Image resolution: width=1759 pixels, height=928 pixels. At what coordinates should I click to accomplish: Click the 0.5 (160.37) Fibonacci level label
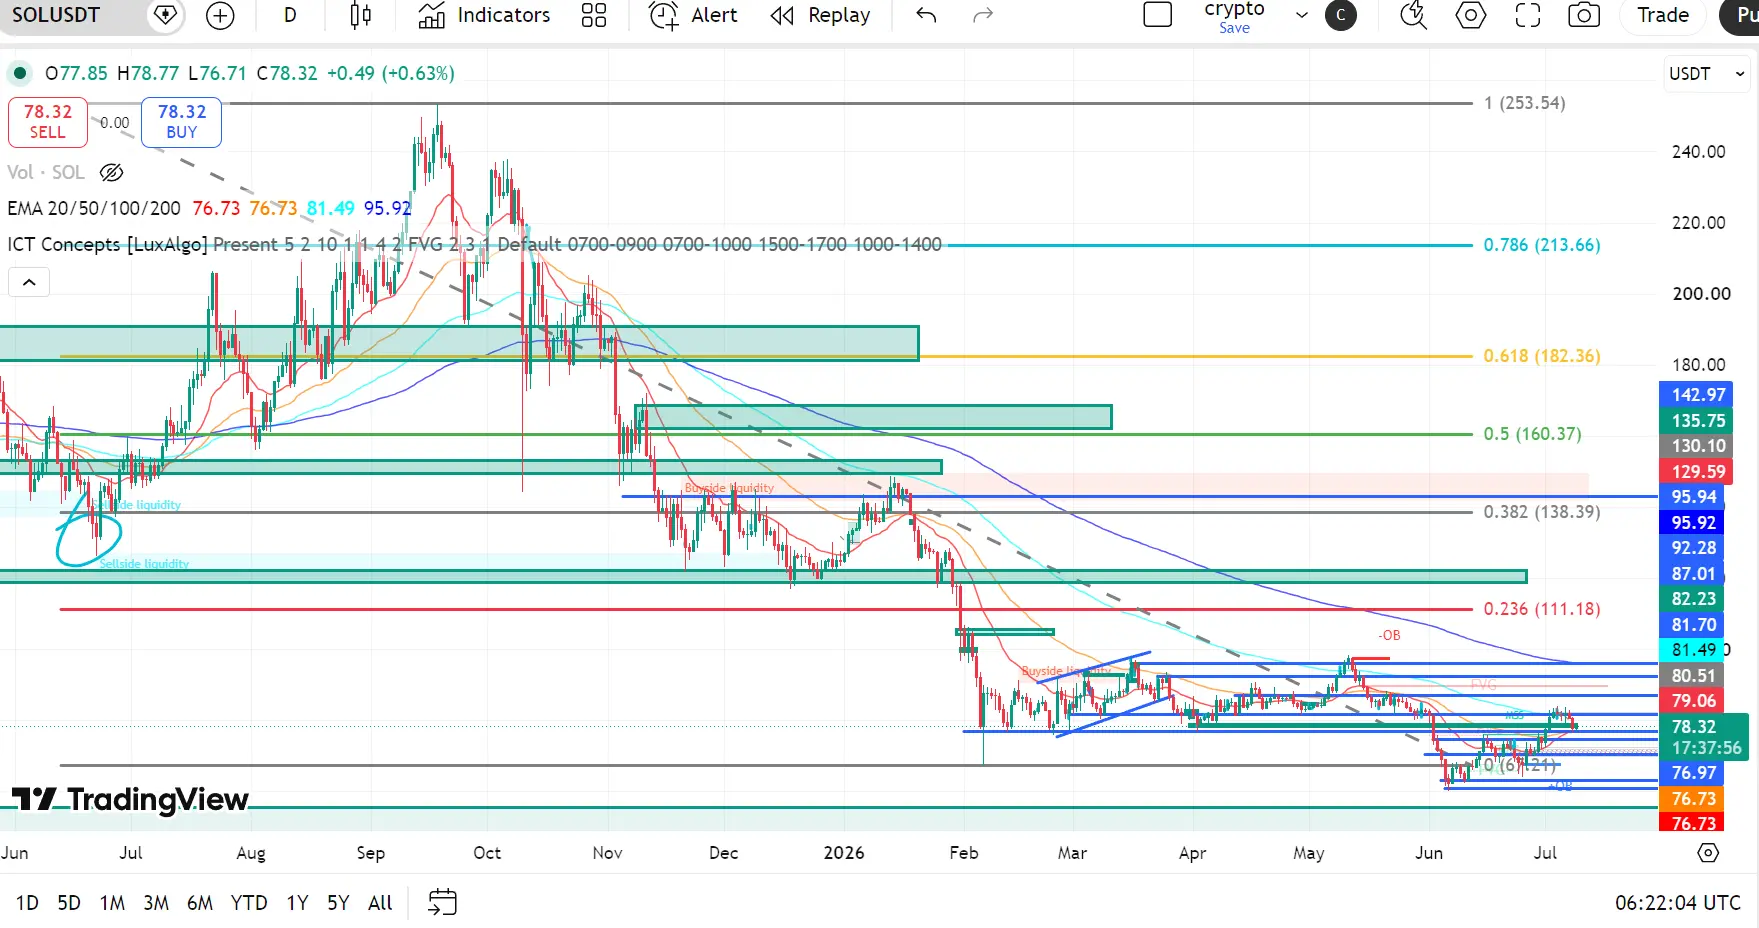point(1532,434)
